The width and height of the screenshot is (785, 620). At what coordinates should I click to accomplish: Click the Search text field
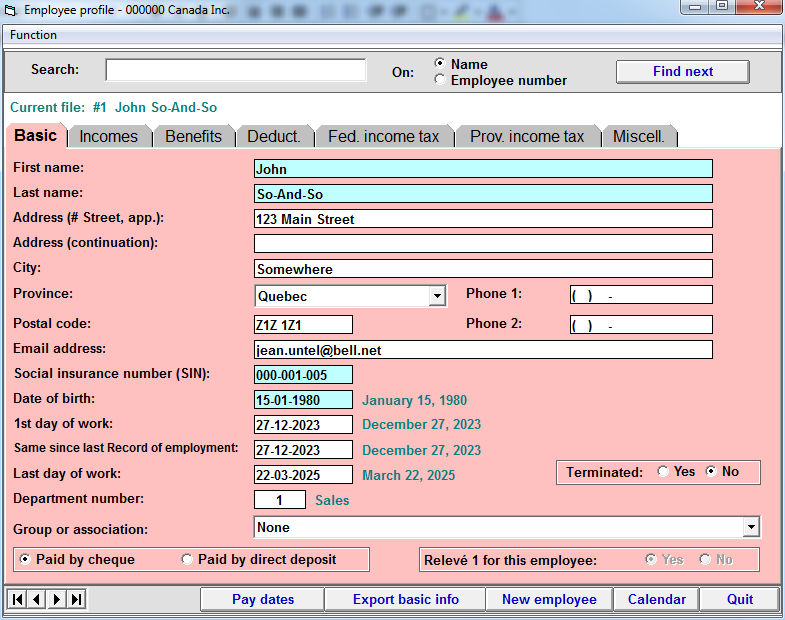coord(236,70)
